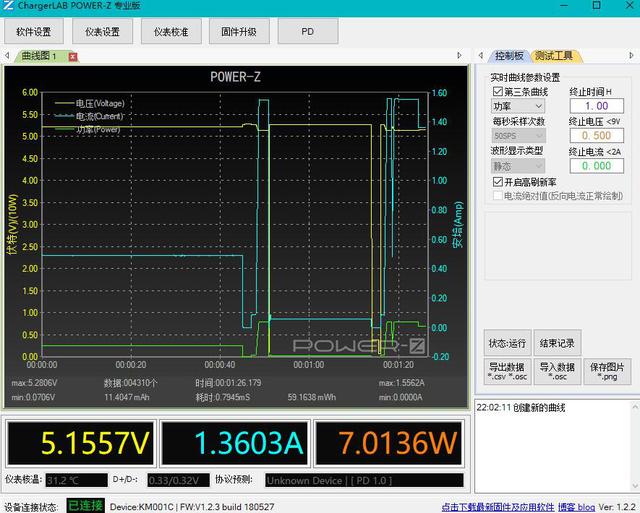Click the ChargerLAB Z logo in title bar
The height and width of the screenshot is (513, 640).
point(8,5)
